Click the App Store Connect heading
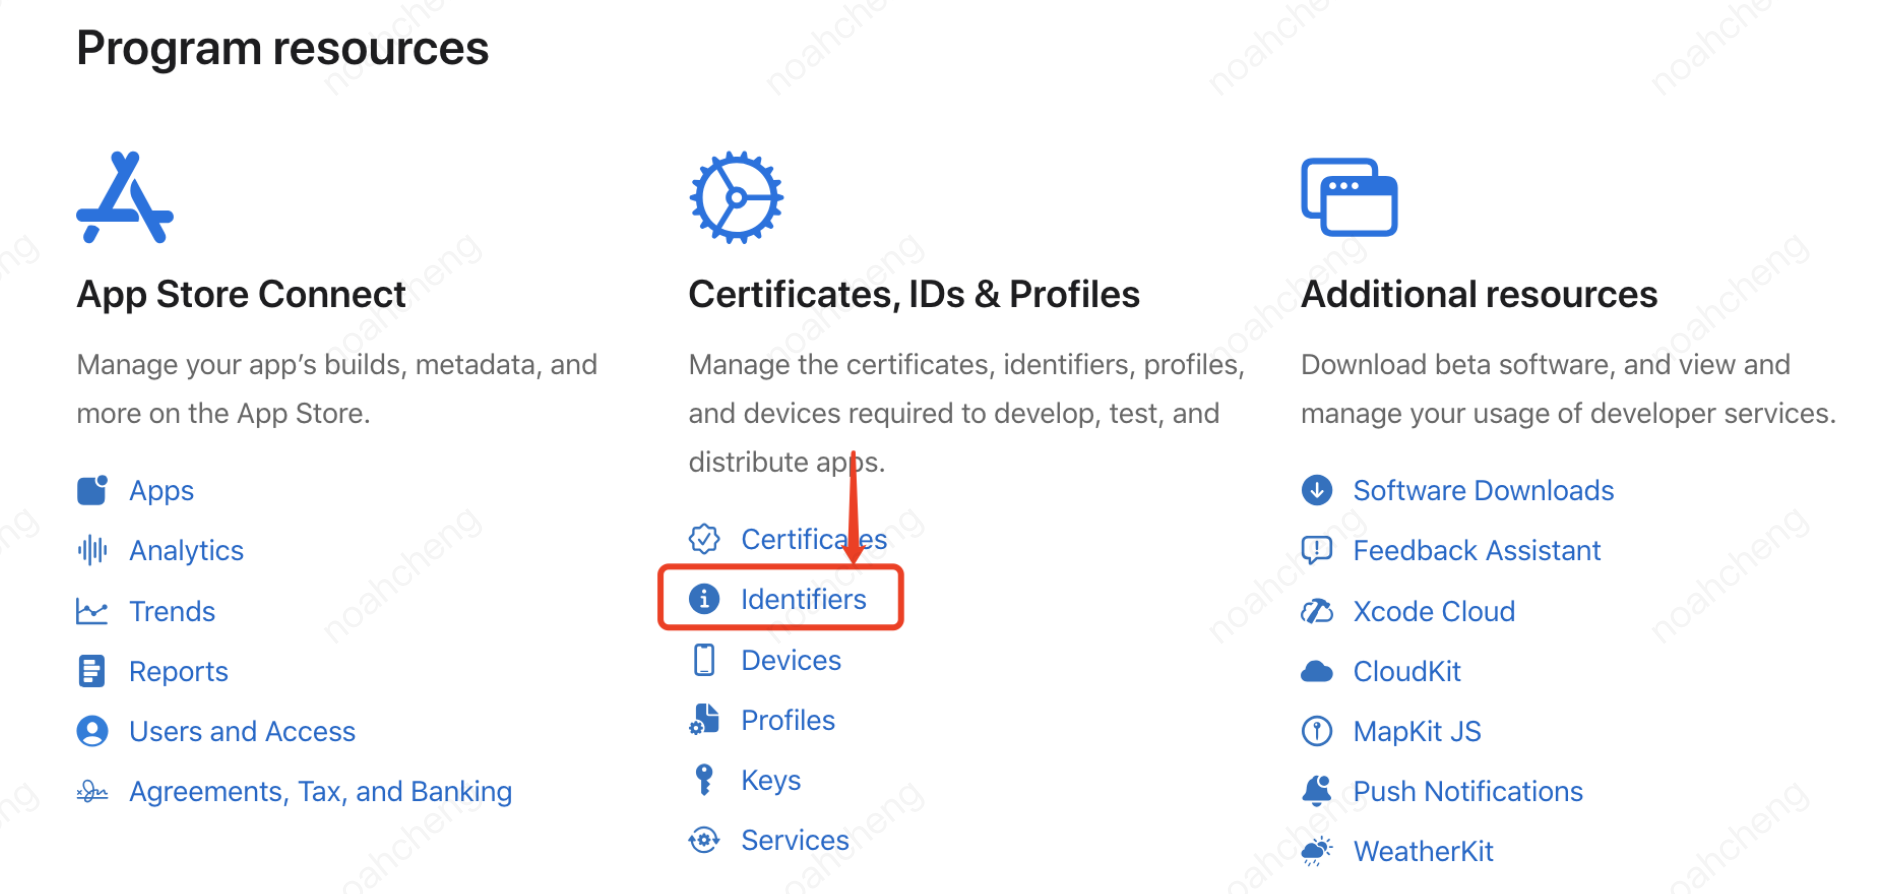The image size is (1900, 894). pyautogui.click(x=241, y=295)
